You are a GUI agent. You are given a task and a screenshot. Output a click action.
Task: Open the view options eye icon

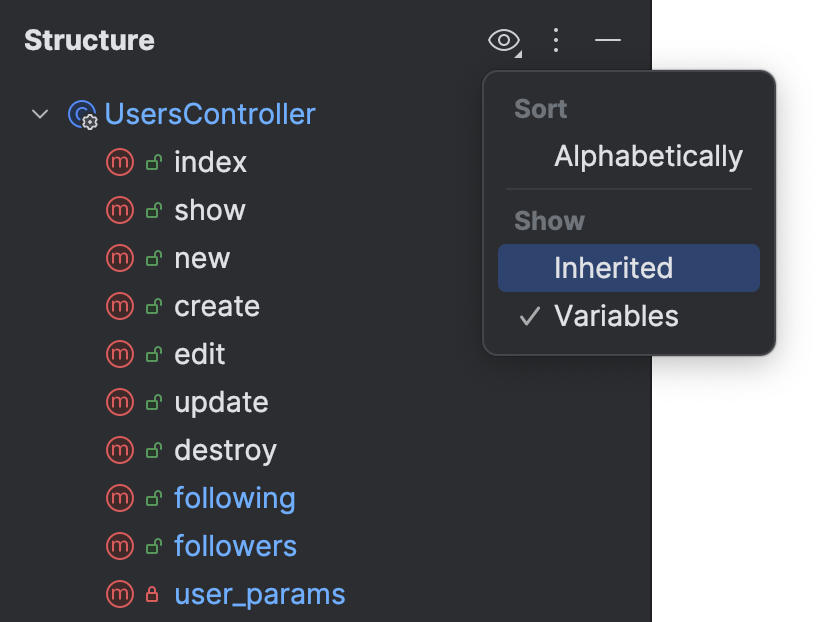(503, 41)
